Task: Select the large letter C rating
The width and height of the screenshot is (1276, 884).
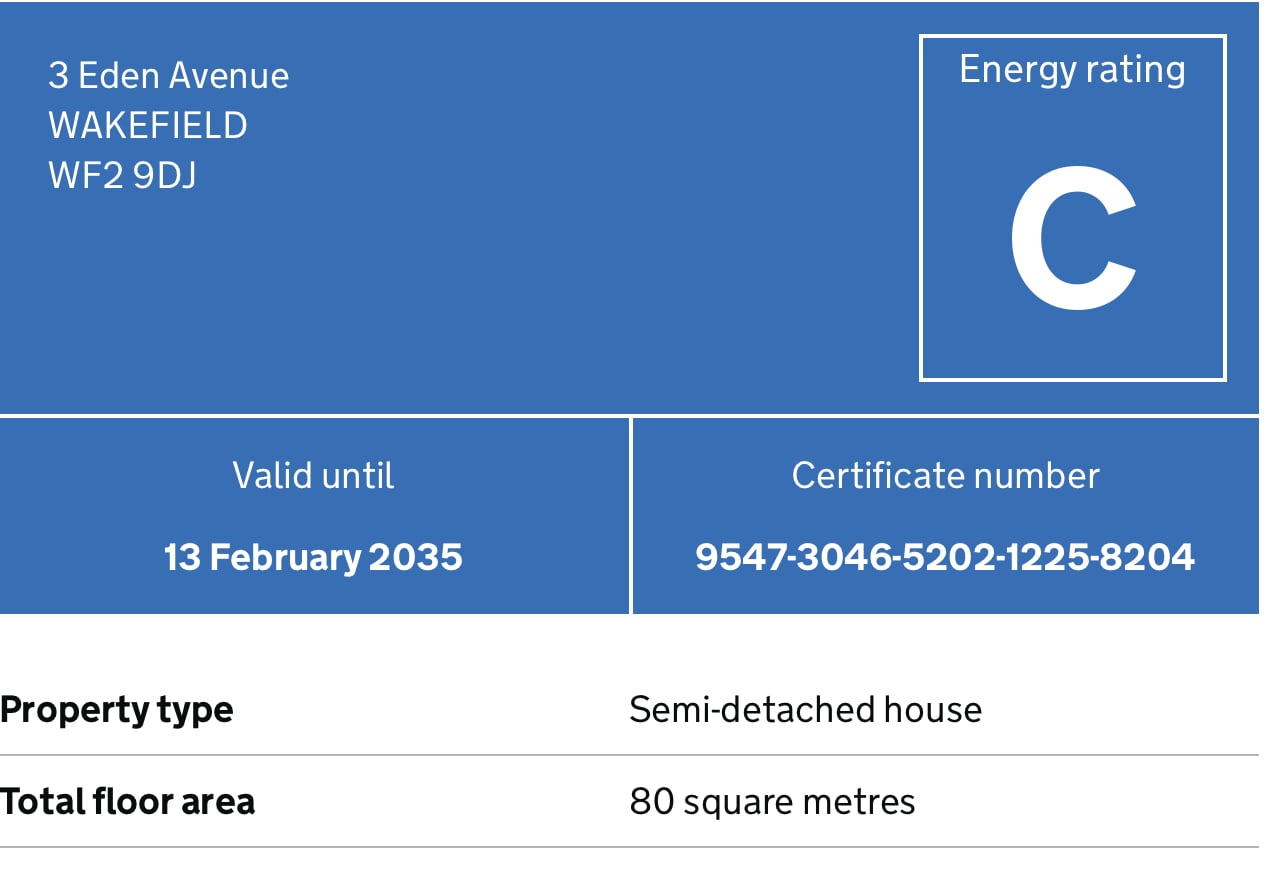Action: point(1072,240)
